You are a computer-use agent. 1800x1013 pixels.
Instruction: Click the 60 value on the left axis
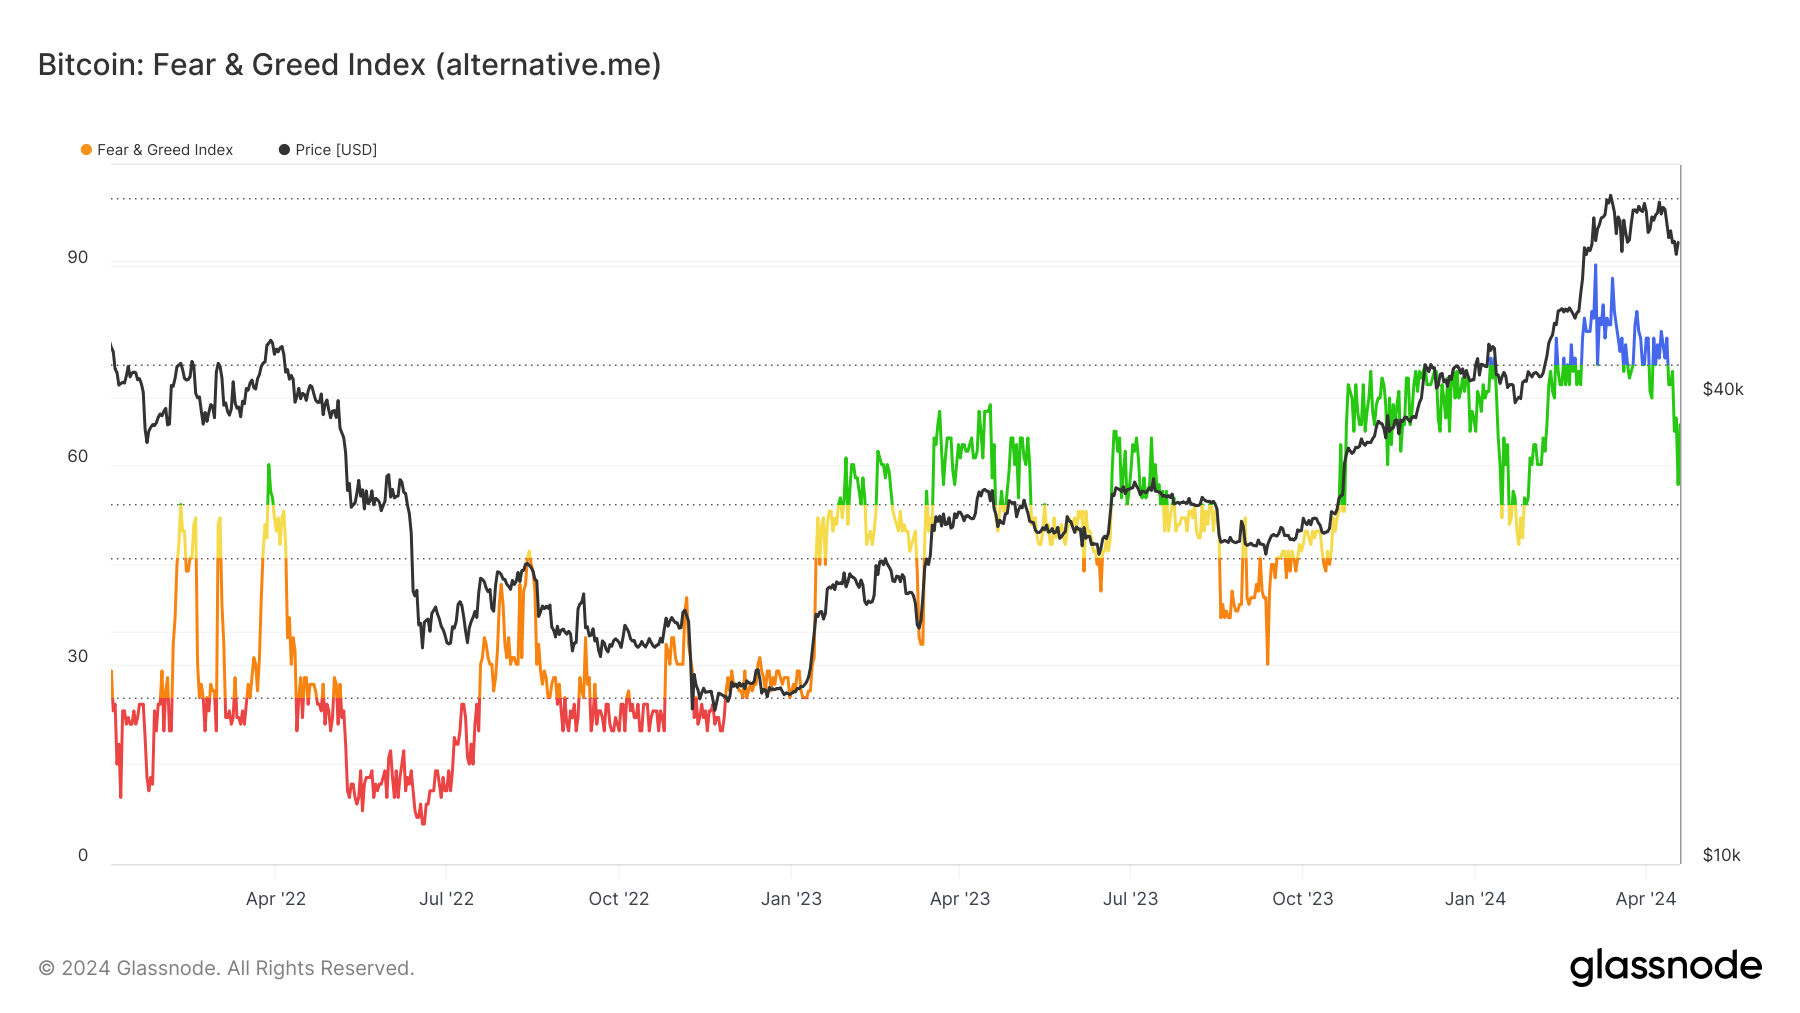coord(78,457)
